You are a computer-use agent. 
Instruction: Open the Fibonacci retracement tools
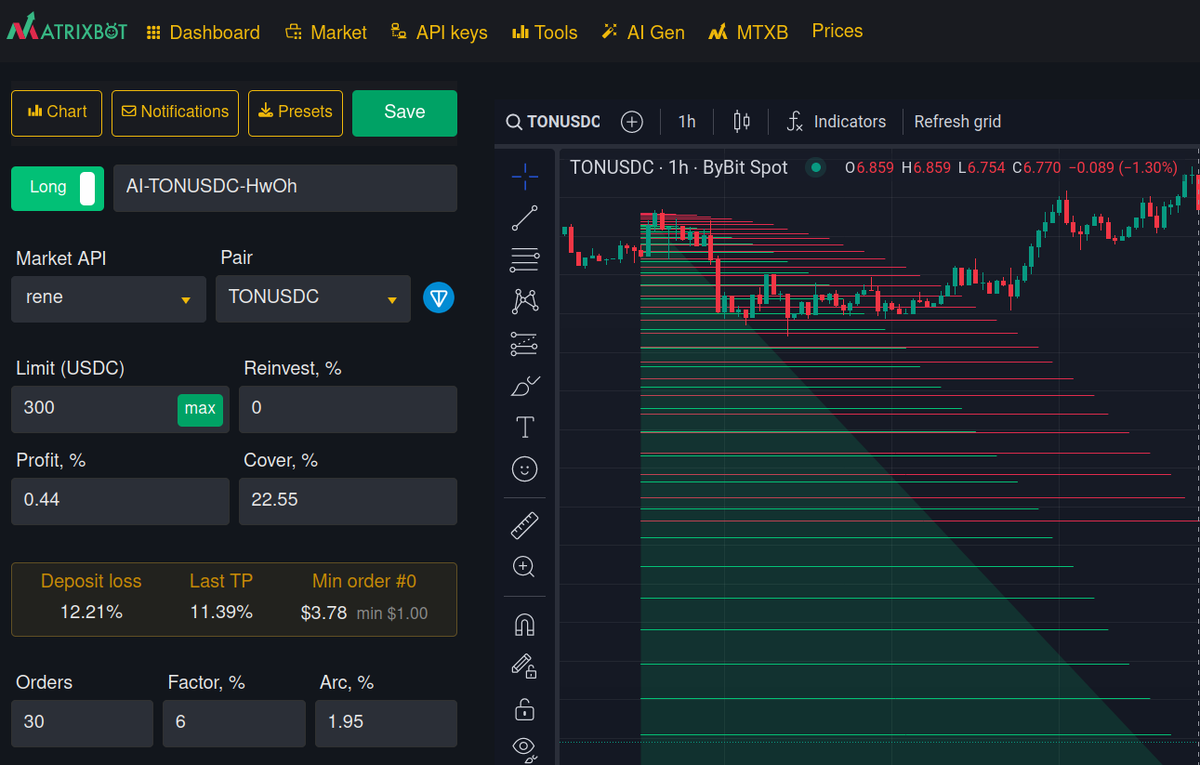coord(524,260)
